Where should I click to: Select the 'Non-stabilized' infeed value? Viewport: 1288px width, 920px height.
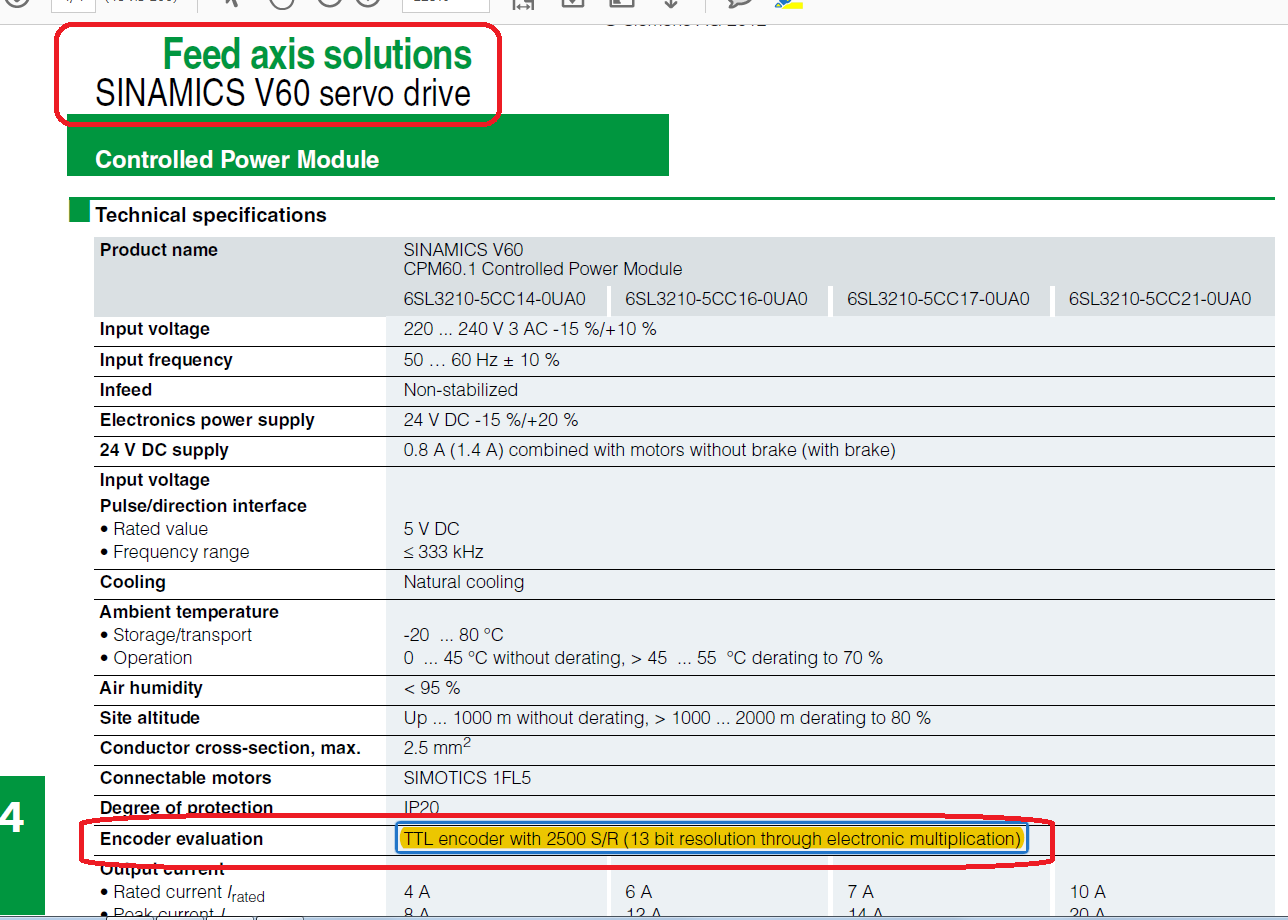(461, 390)
